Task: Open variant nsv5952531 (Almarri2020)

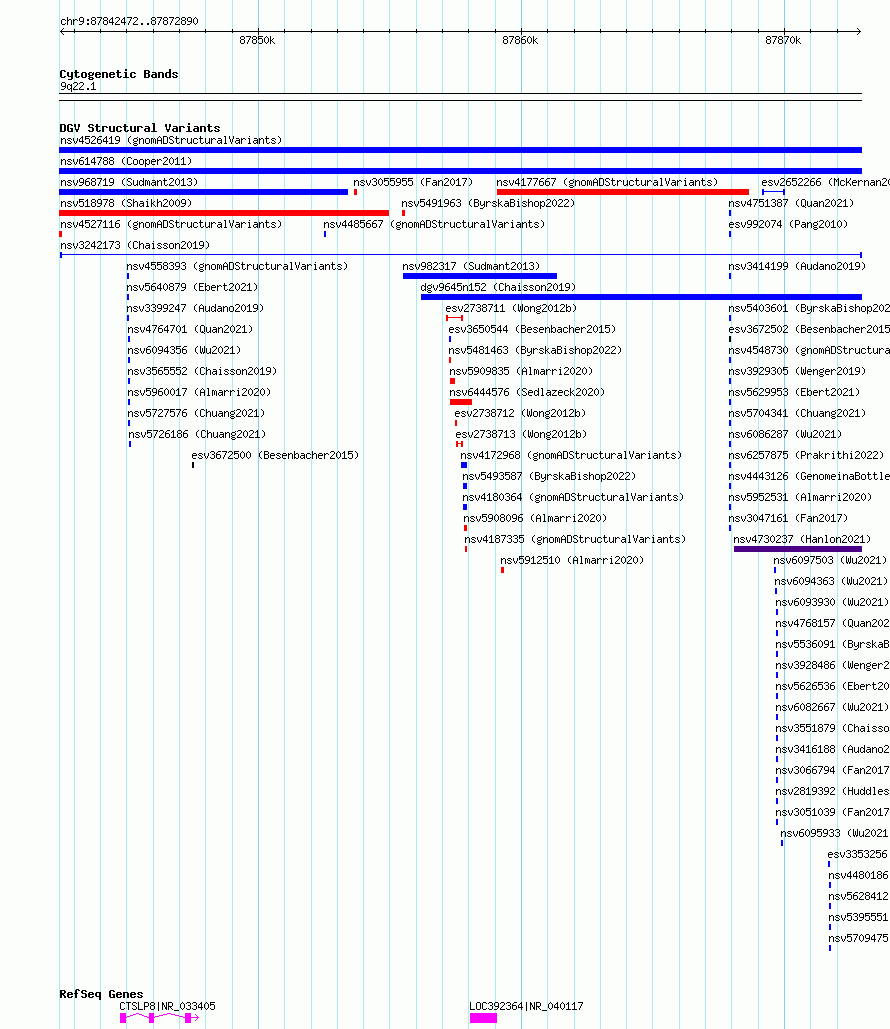Action: click(801, 497)
